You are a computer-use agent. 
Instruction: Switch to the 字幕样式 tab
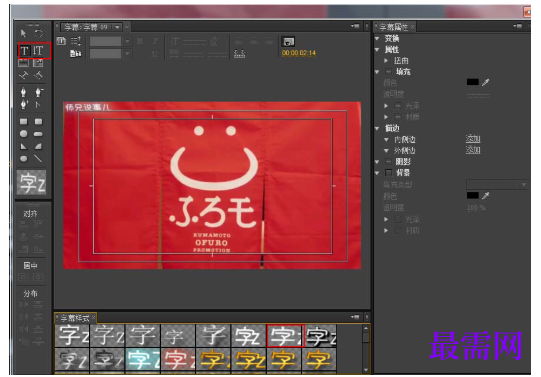pos(75,318)
